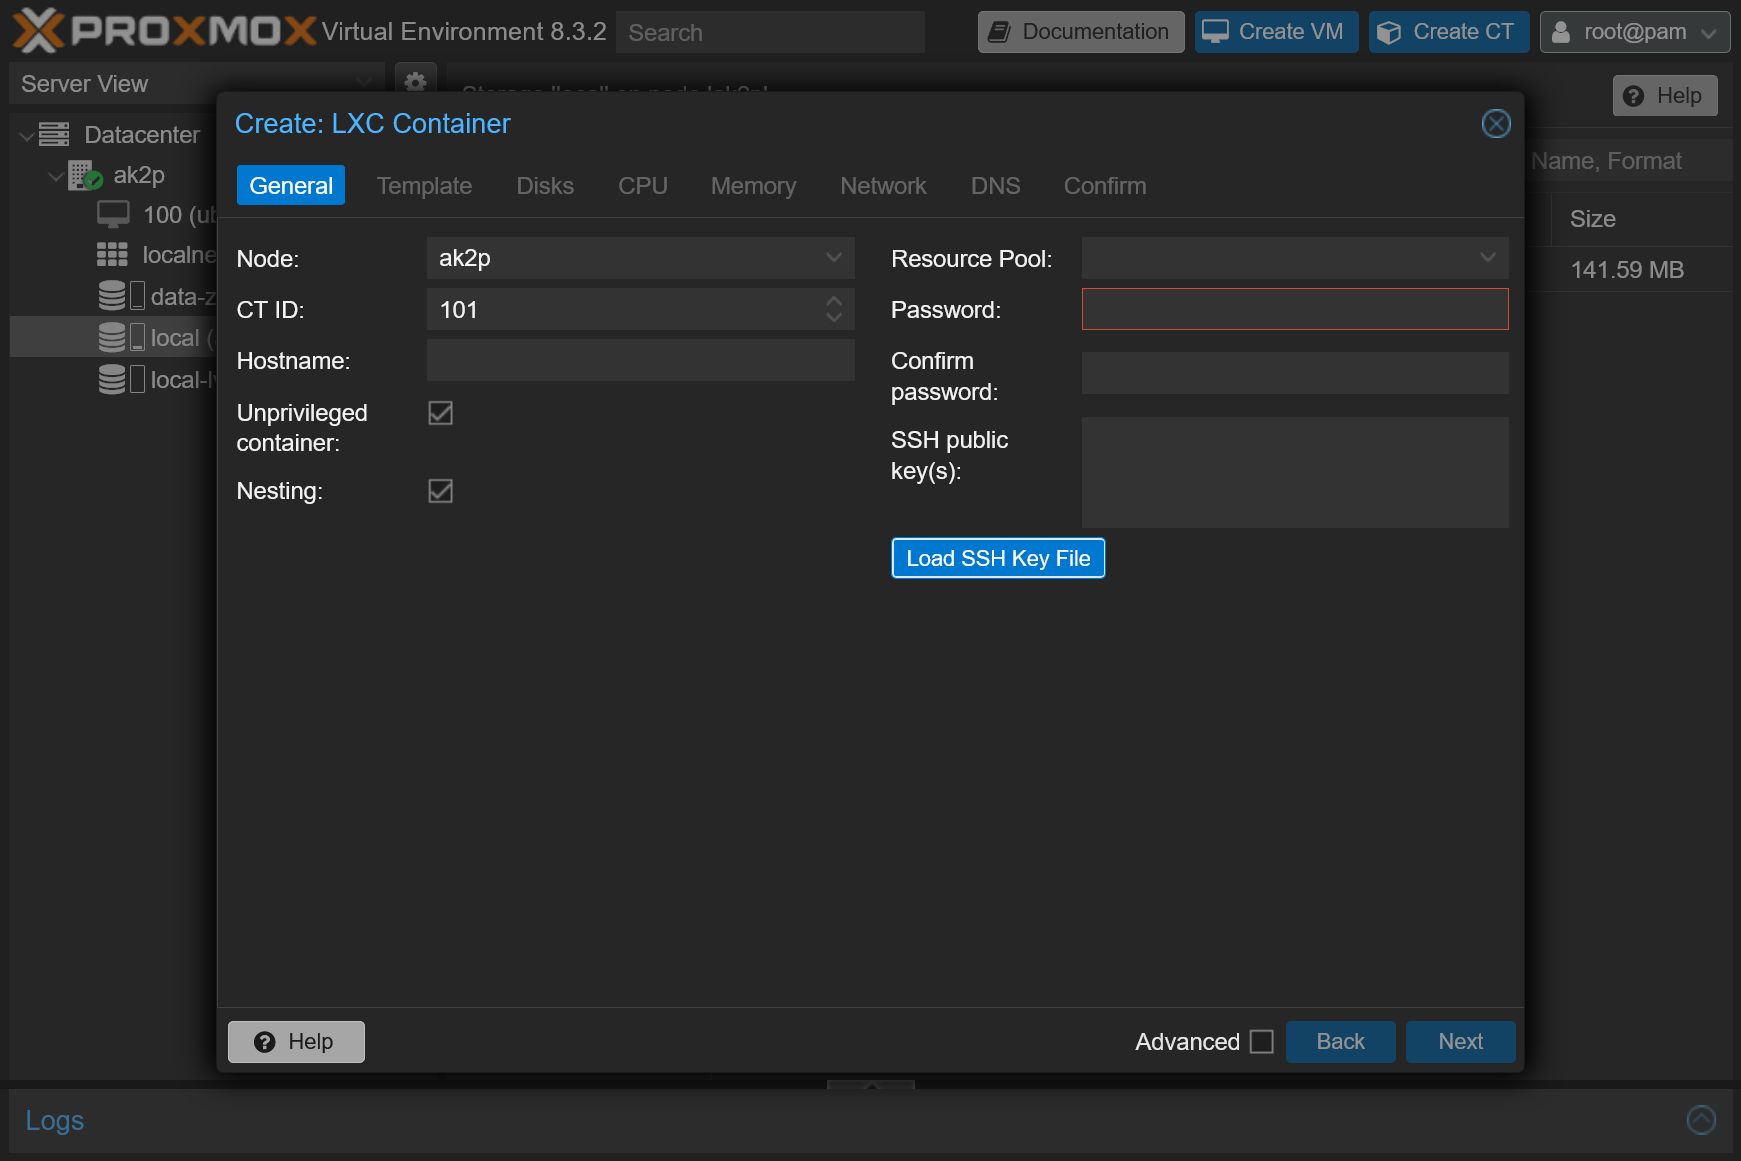1741x1161 pixels.
Task: Click the Help button in the storage panel
Action: click(1665, 96)
